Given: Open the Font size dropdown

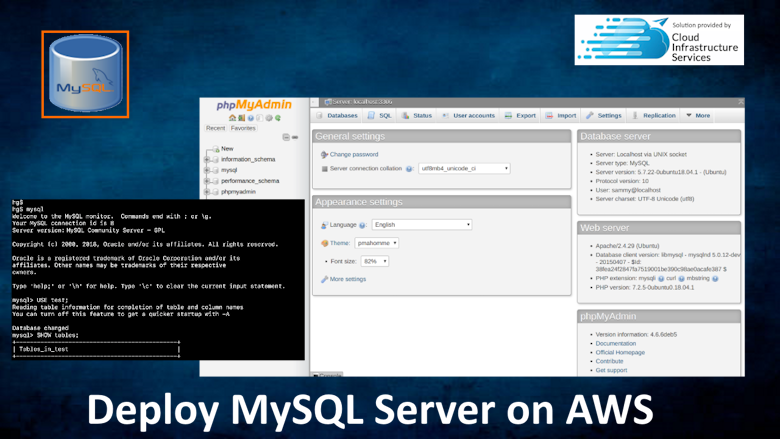Looking at the screenshot, I should pyautogui.click(x=375, y=261).
